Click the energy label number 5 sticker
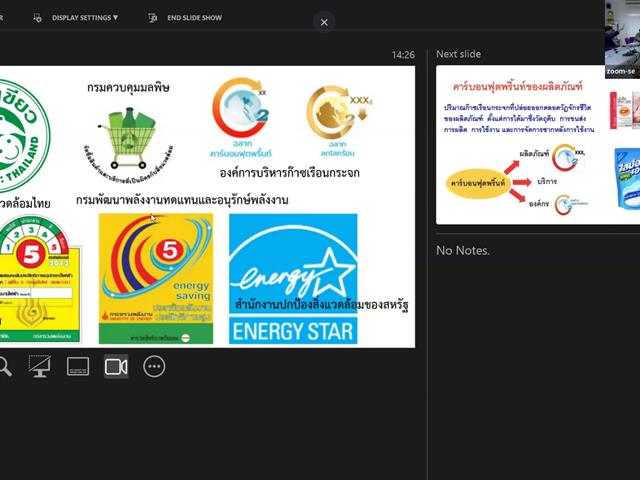640x480 pixels. (40, 279)
